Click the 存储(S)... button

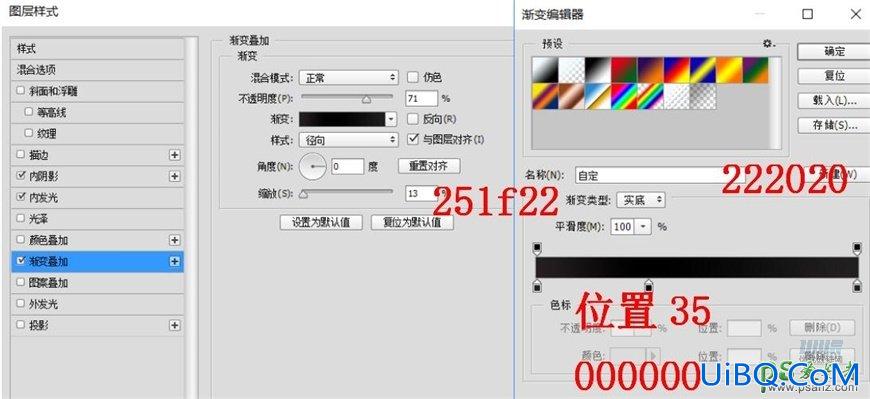tap(834, 125)
